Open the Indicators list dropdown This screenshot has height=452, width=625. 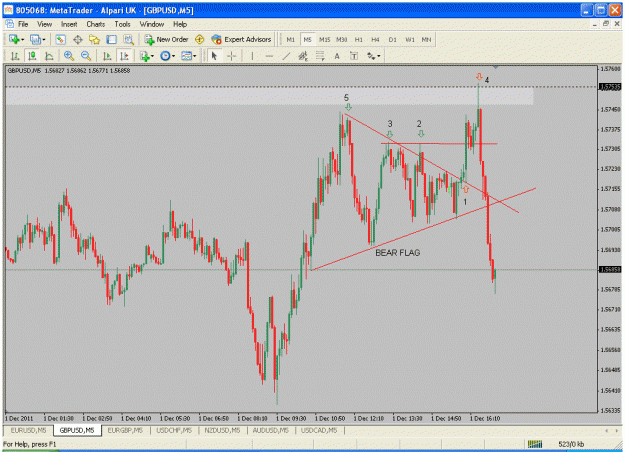[x=147, y=56]
